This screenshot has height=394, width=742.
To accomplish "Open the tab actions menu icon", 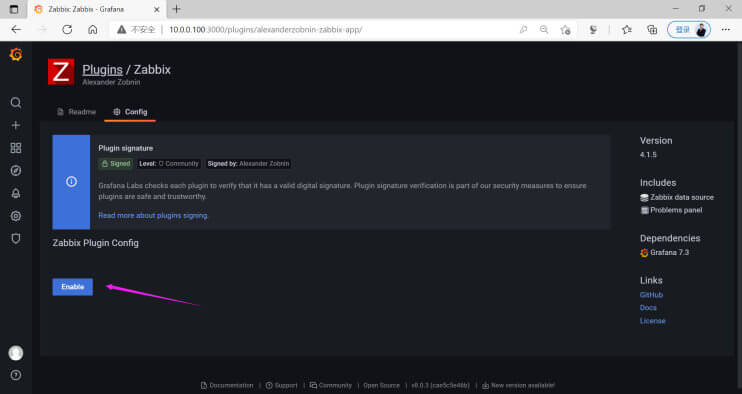I will (x=14, y=9).
